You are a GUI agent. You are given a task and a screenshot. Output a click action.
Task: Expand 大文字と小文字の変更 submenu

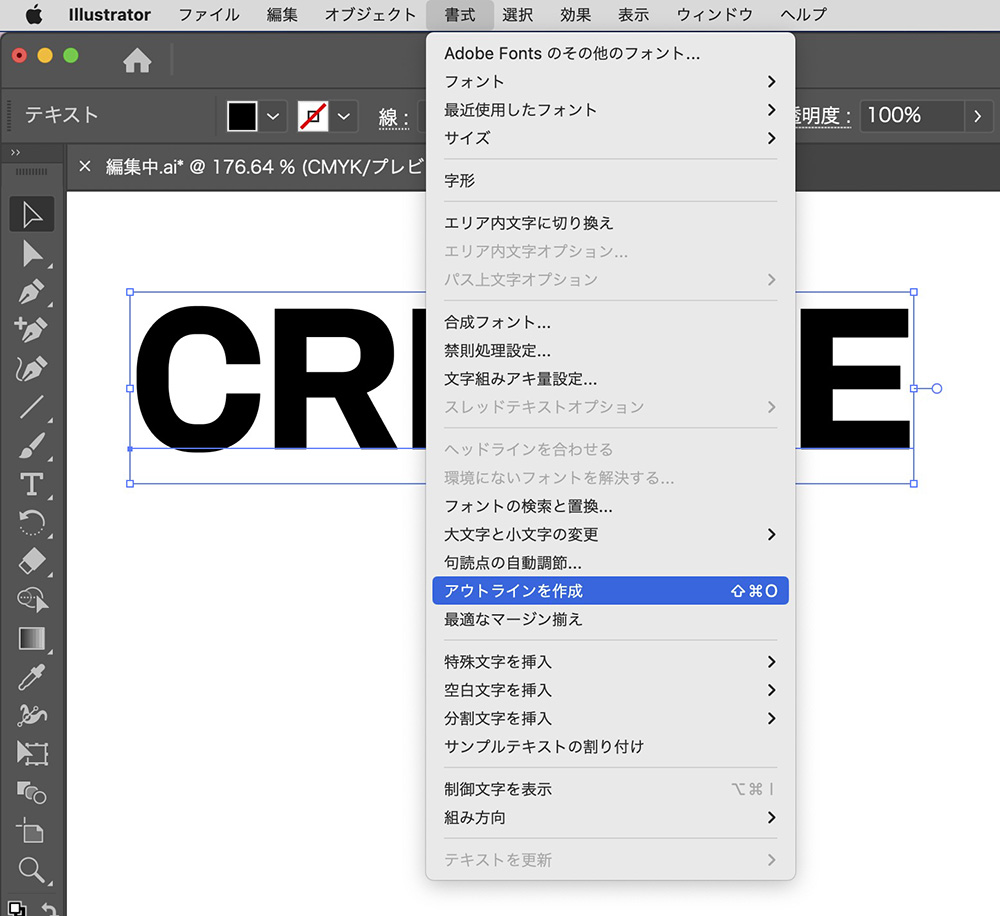610,534
